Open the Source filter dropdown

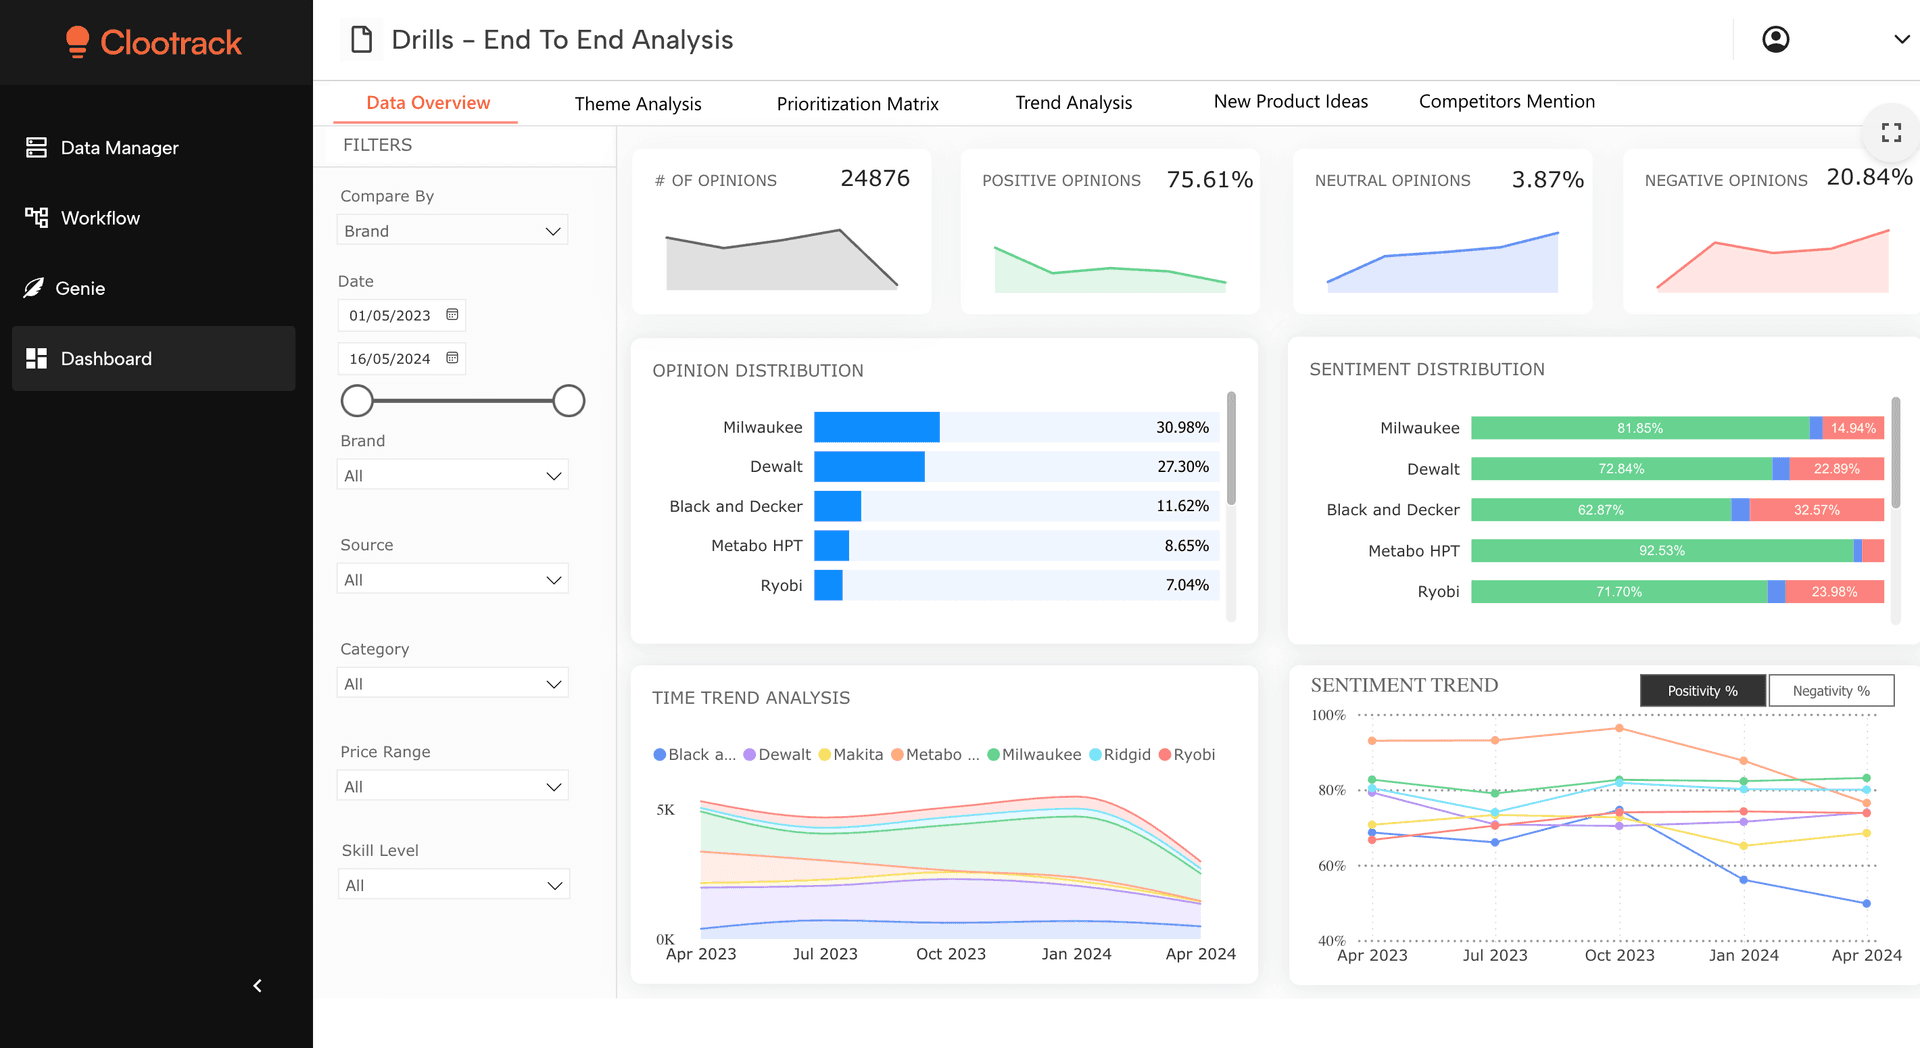(x=452, y=578)
